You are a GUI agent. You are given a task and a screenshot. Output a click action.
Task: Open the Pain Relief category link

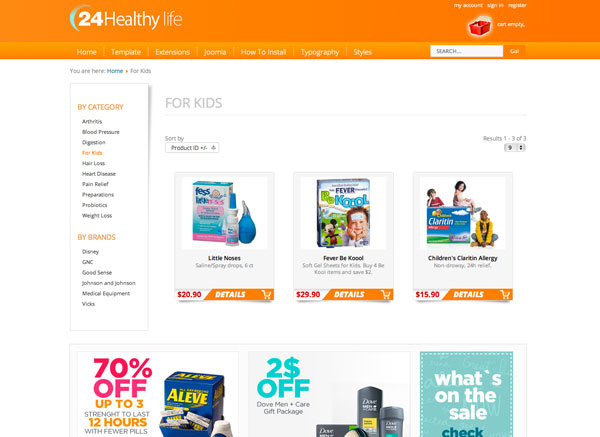[x=95, y=184]
